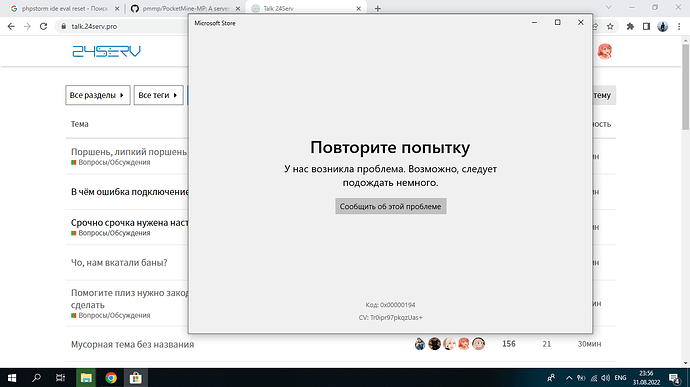Image resolution: width=690 pixels, height=387 pixels.
Task: Reload the page in Chrome
Action: coord(43,26)
